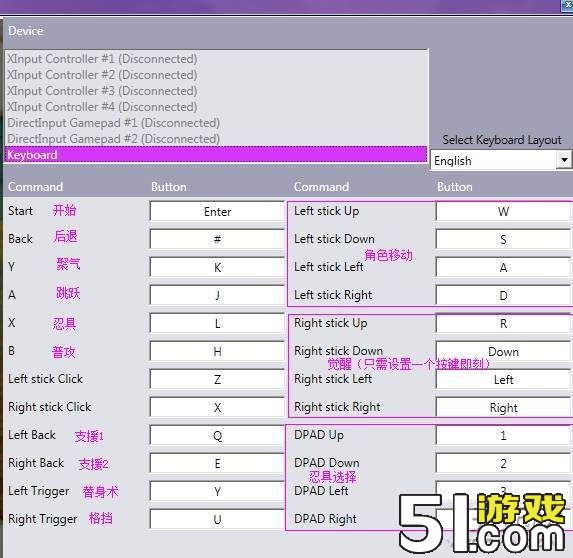Image resolution: width=573 pixels, height=558 pixels.
Task: Click DPAD Down field showing 2
Action: pyautogui.click(x=503, y=464)
